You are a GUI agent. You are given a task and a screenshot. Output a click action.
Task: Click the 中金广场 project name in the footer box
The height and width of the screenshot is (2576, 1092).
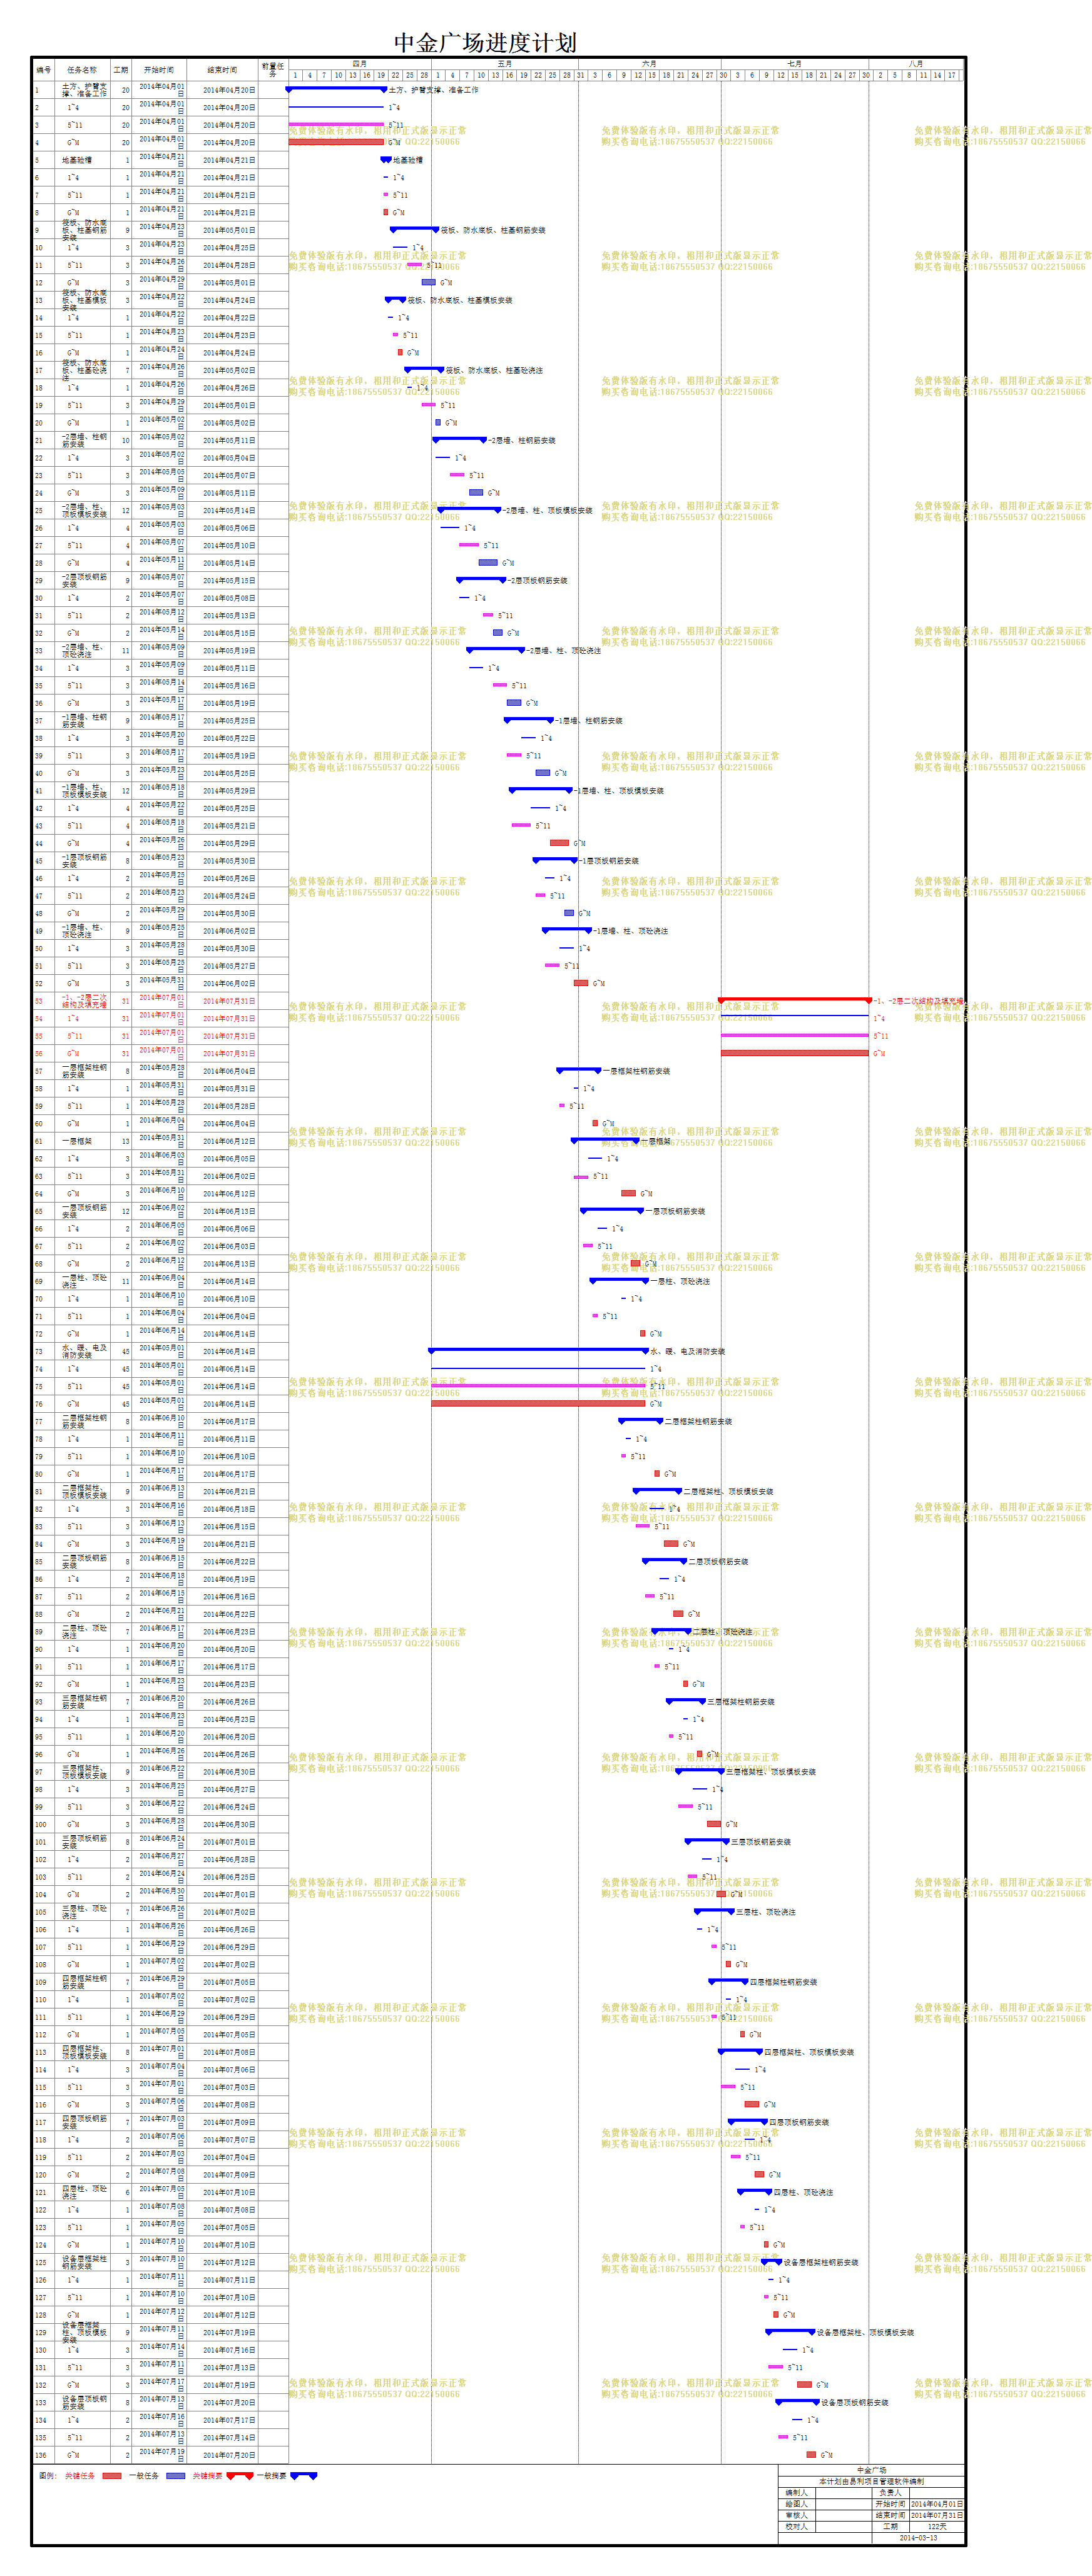(x=871, y=2471)
